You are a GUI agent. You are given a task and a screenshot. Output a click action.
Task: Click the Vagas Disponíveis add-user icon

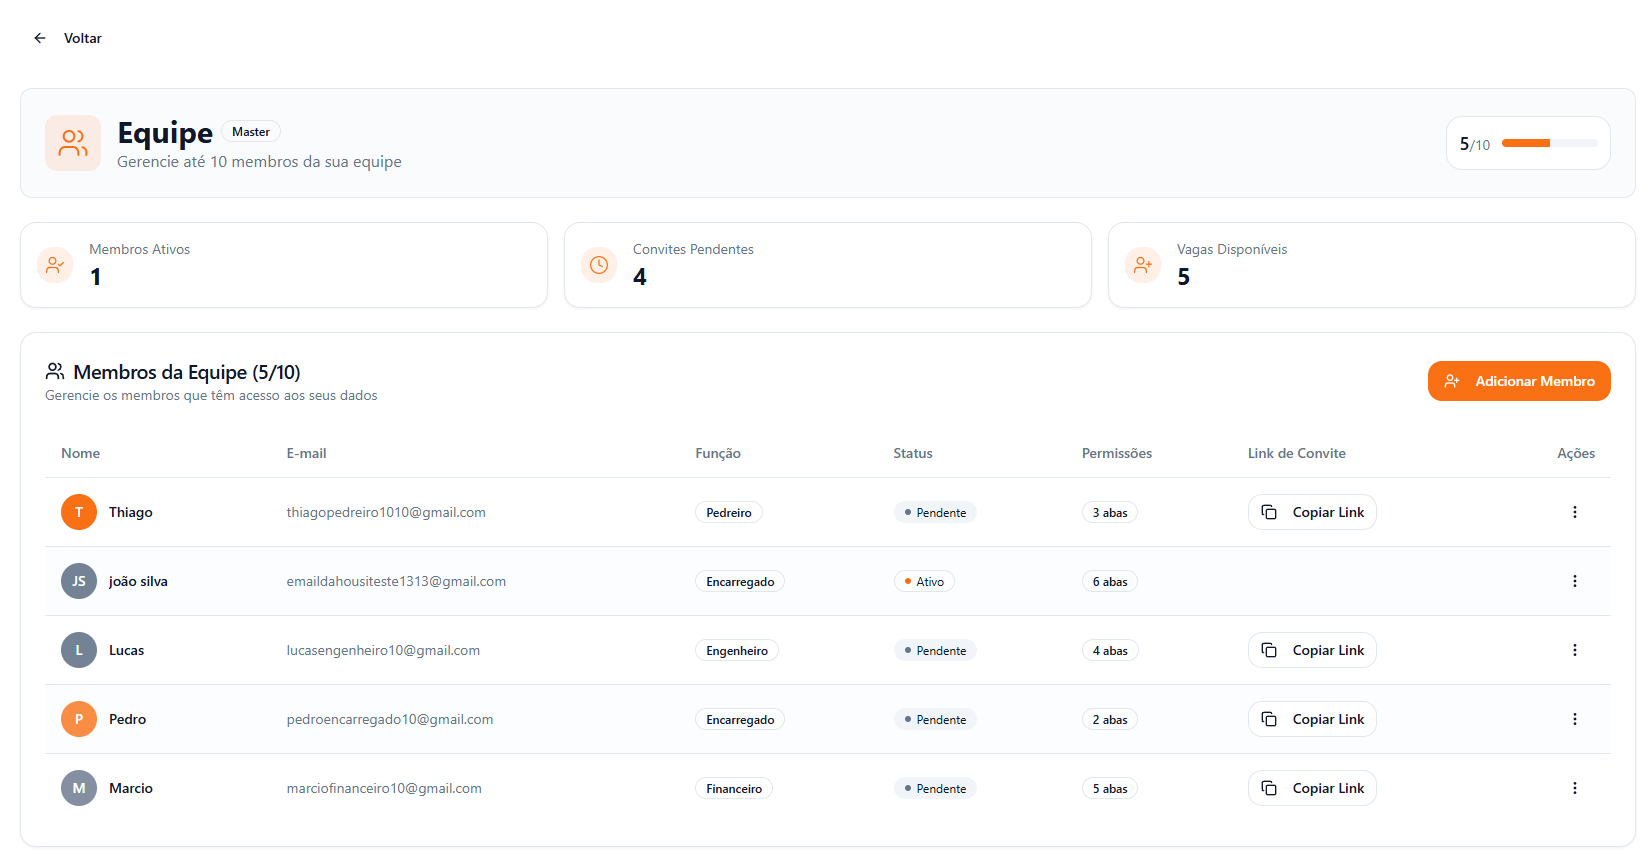click(1143, 265)
